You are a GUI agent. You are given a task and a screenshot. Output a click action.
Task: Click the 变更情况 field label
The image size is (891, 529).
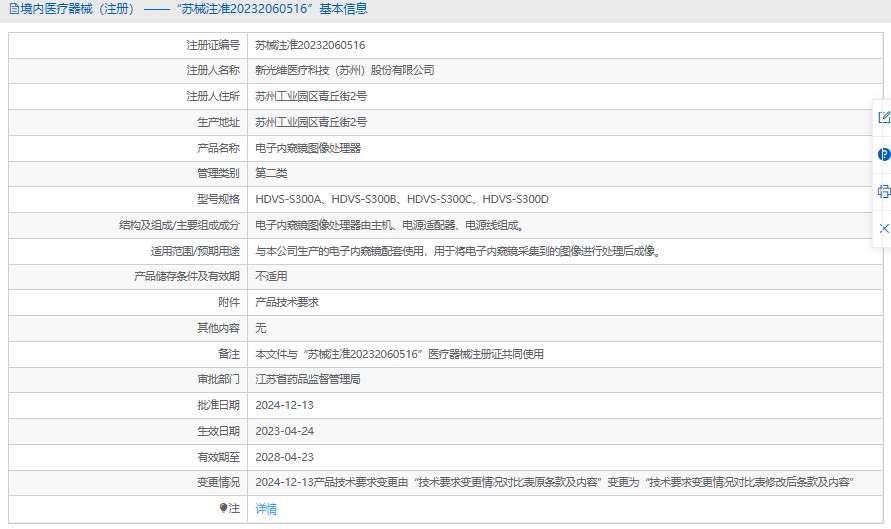coord(218,482)
